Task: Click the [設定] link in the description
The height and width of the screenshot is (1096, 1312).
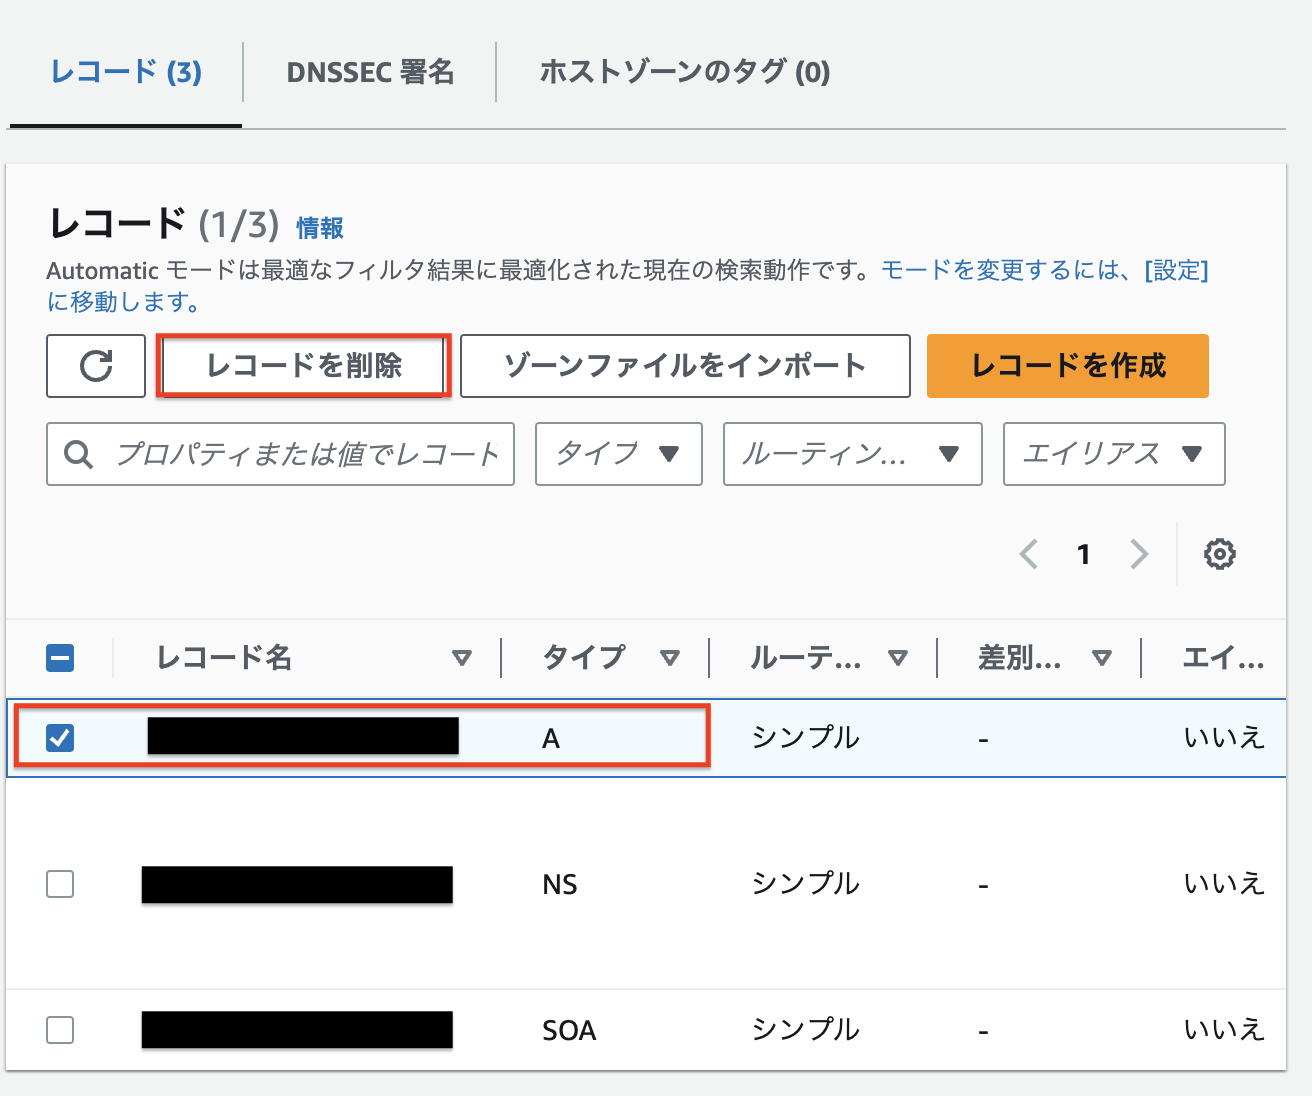Action: [x=1177, y=270]
